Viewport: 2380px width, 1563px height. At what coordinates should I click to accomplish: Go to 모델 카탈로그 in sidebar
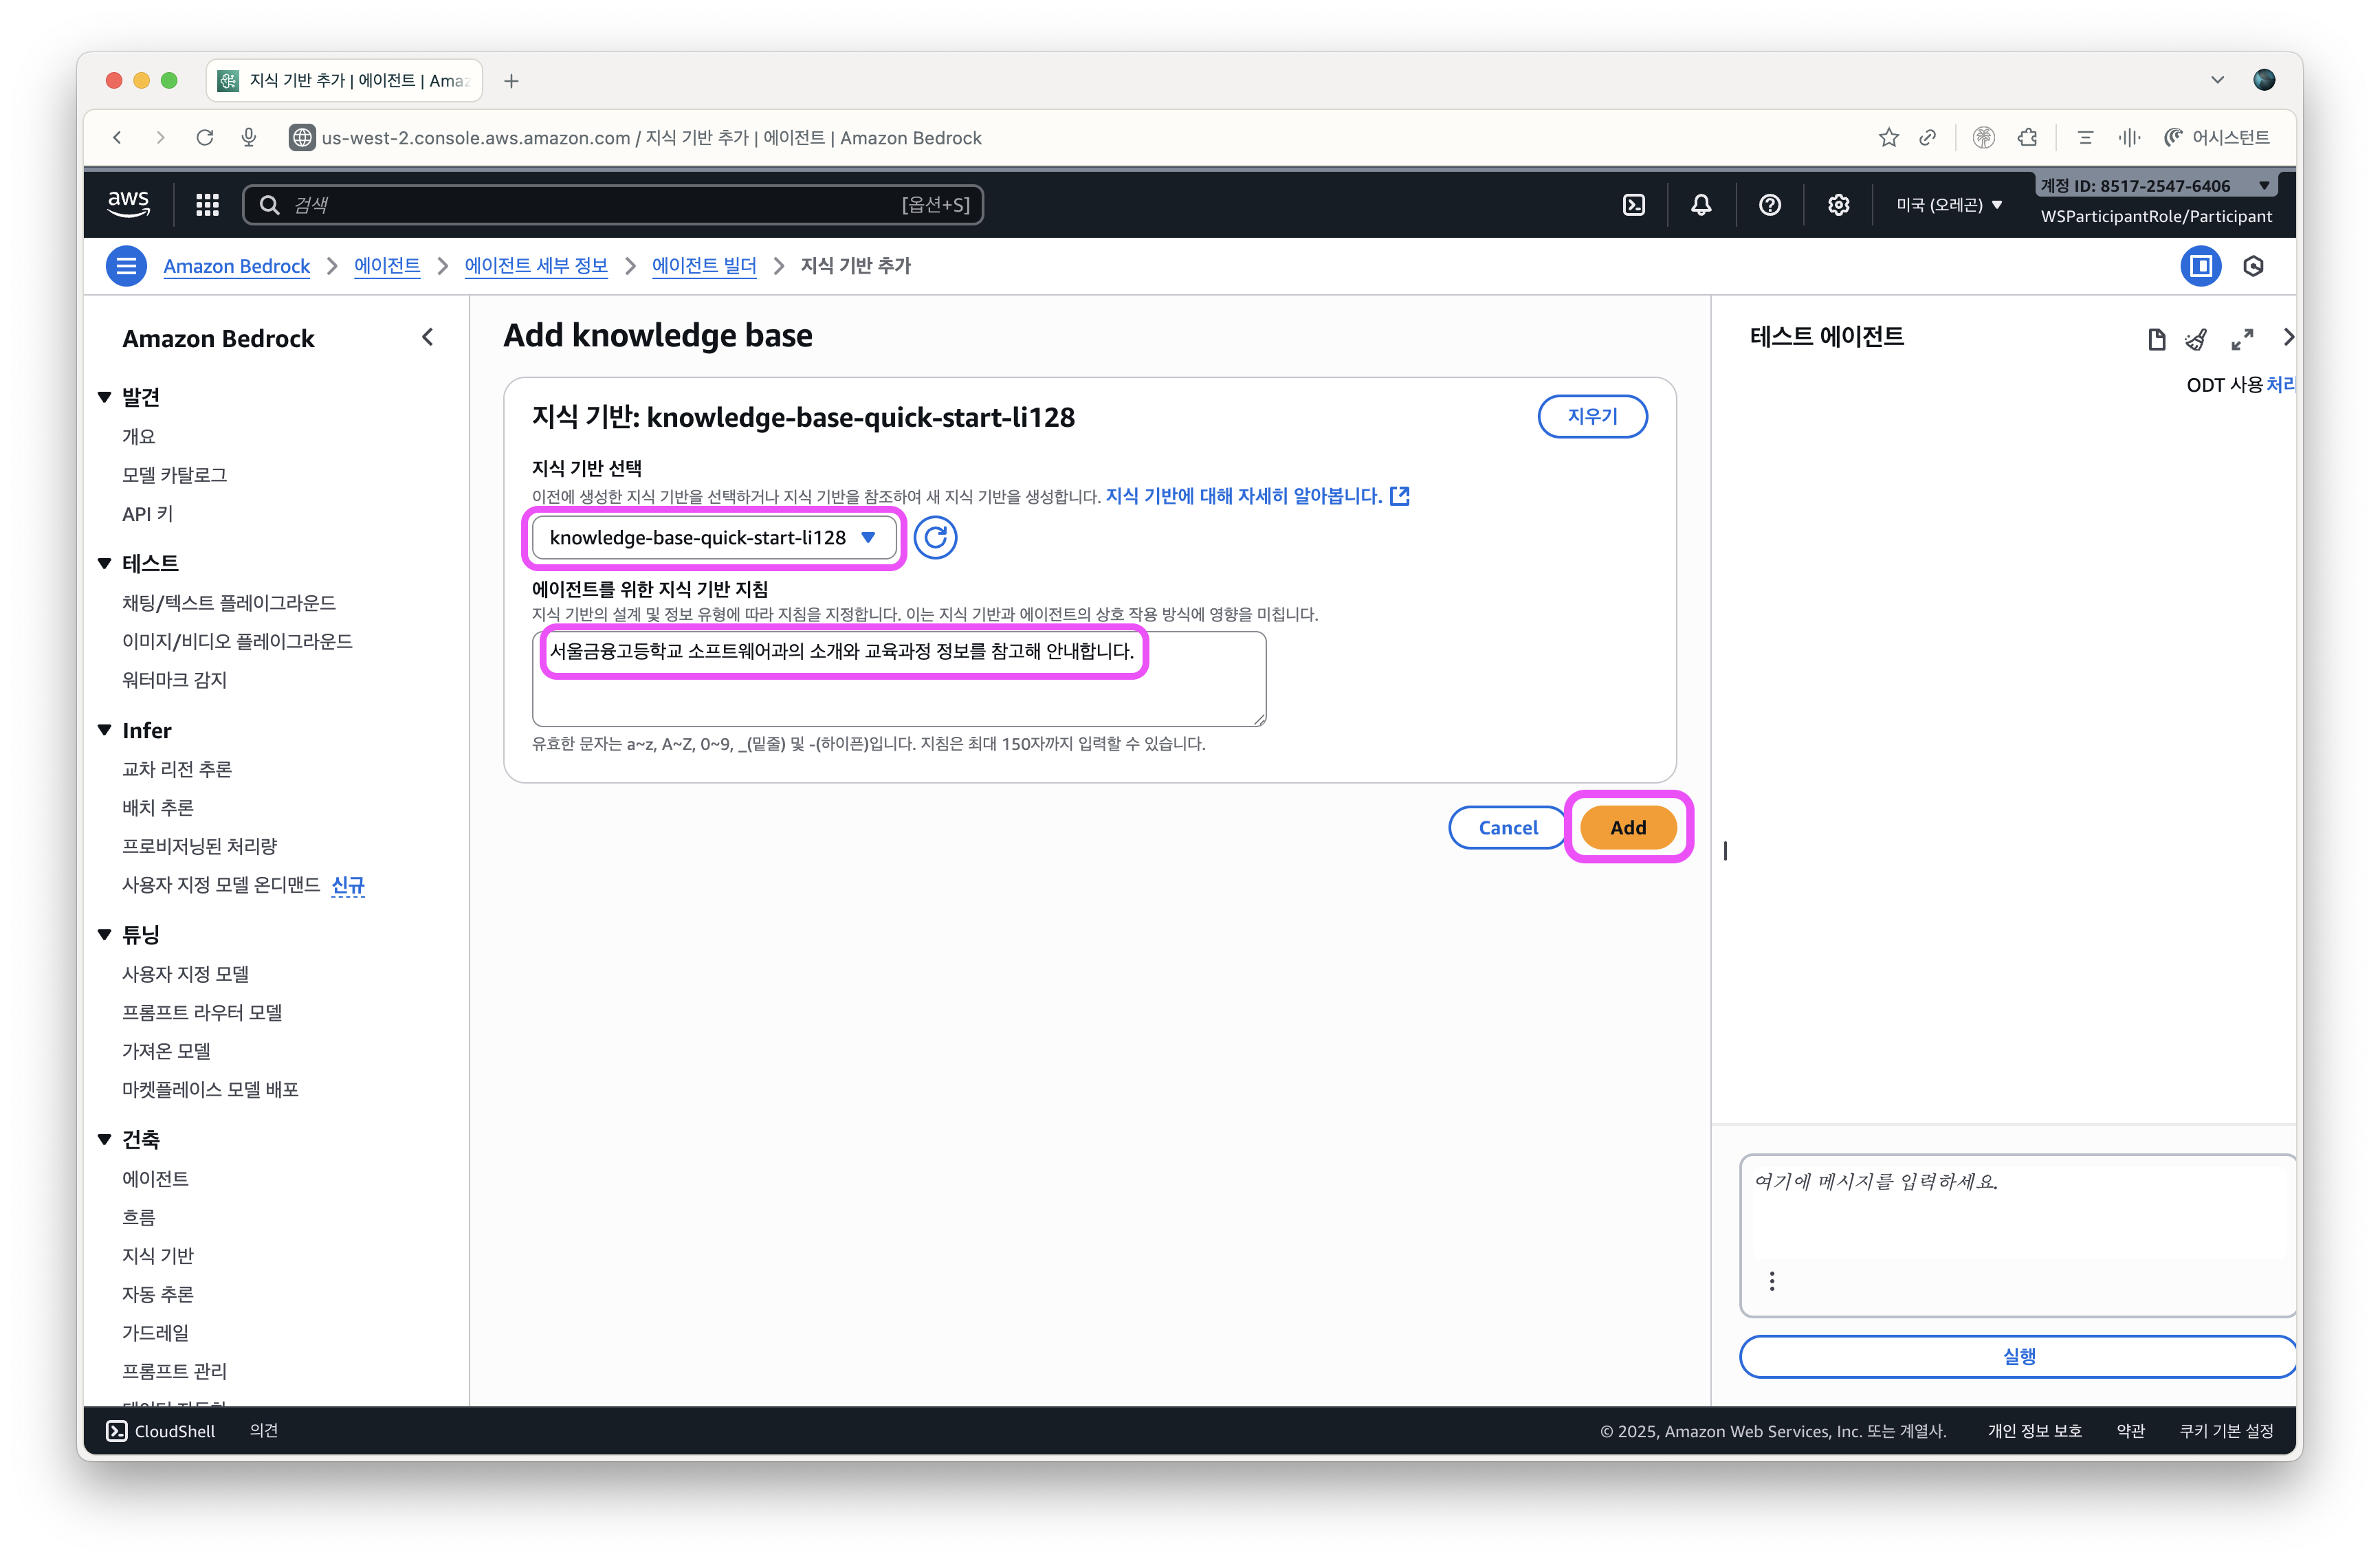(174, 475)
